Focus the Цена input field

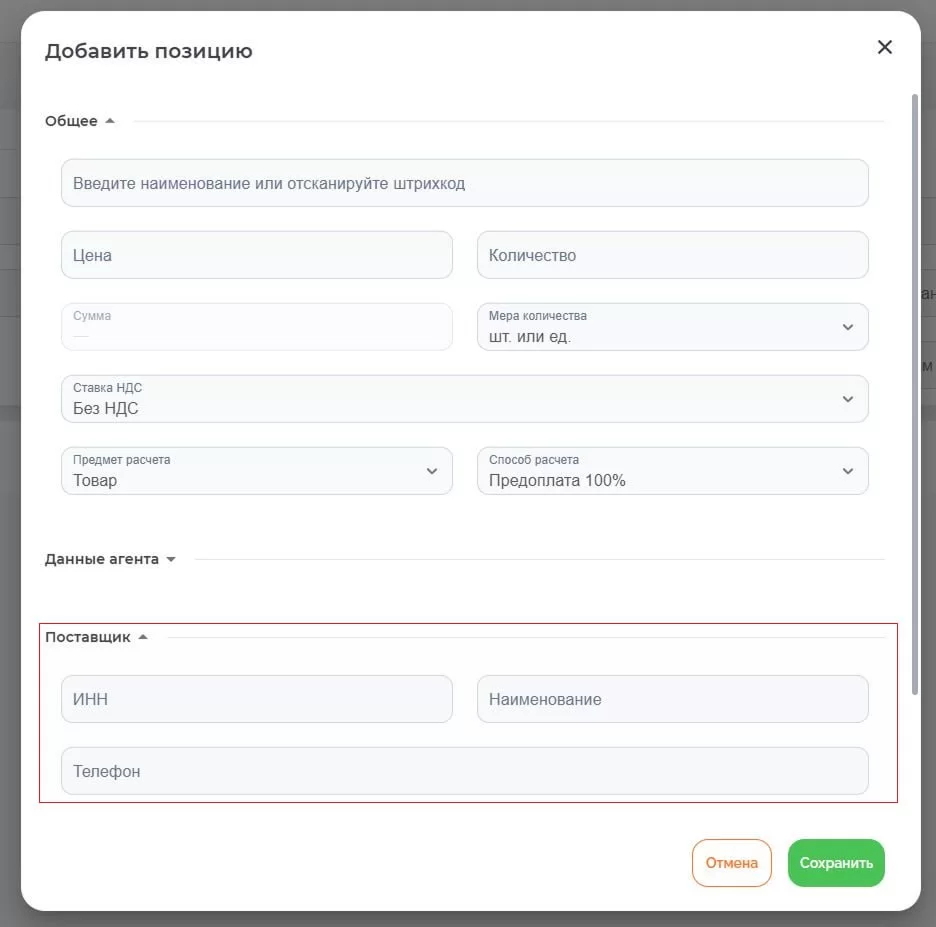click(256, 255)
